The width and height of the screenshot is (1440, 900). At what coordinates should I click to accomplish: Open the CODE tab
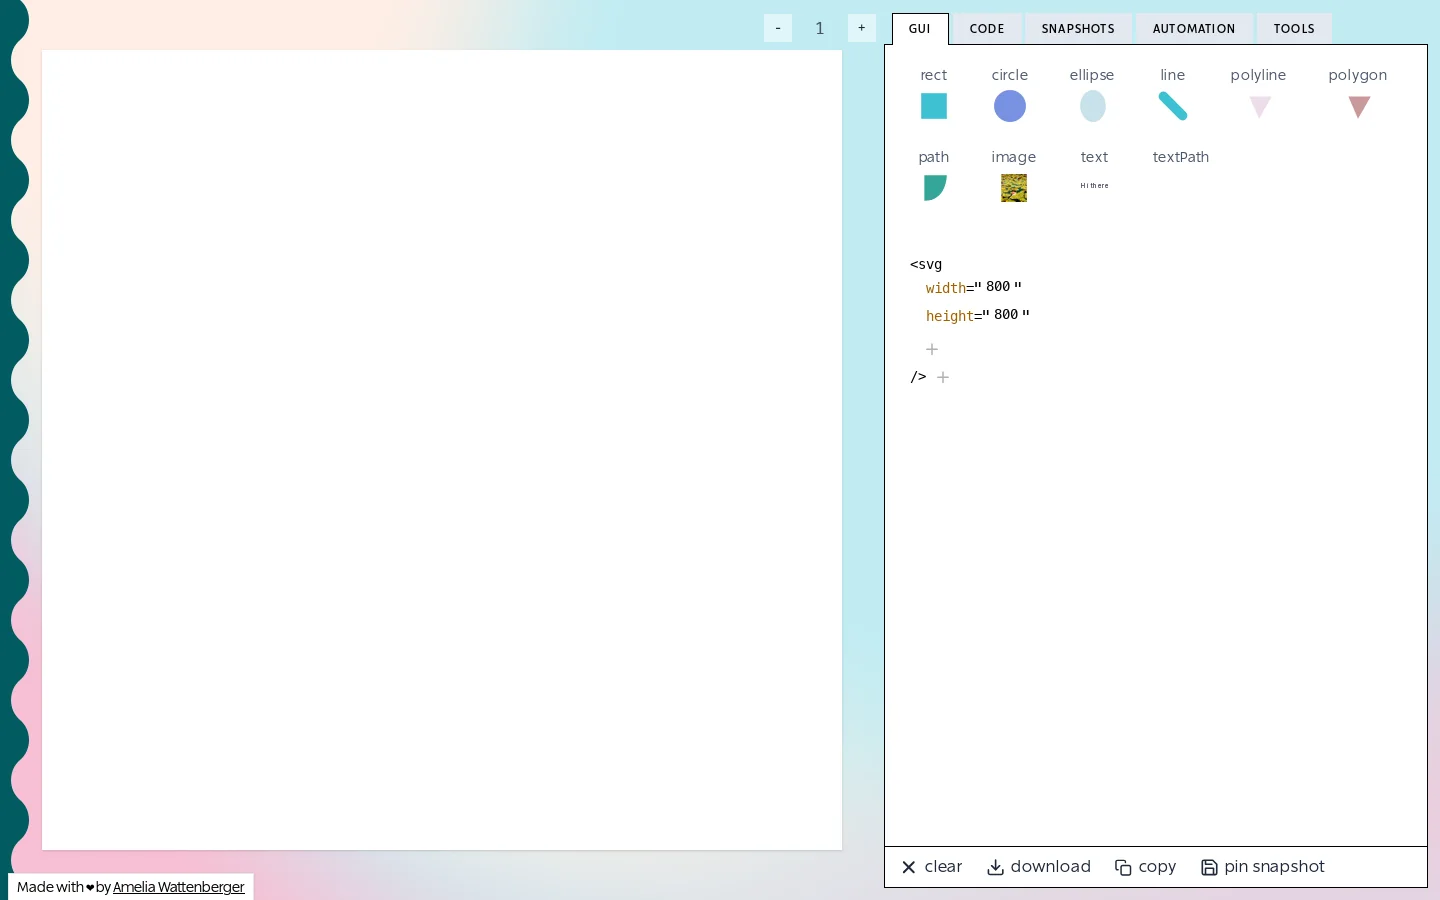coord(987,29)
